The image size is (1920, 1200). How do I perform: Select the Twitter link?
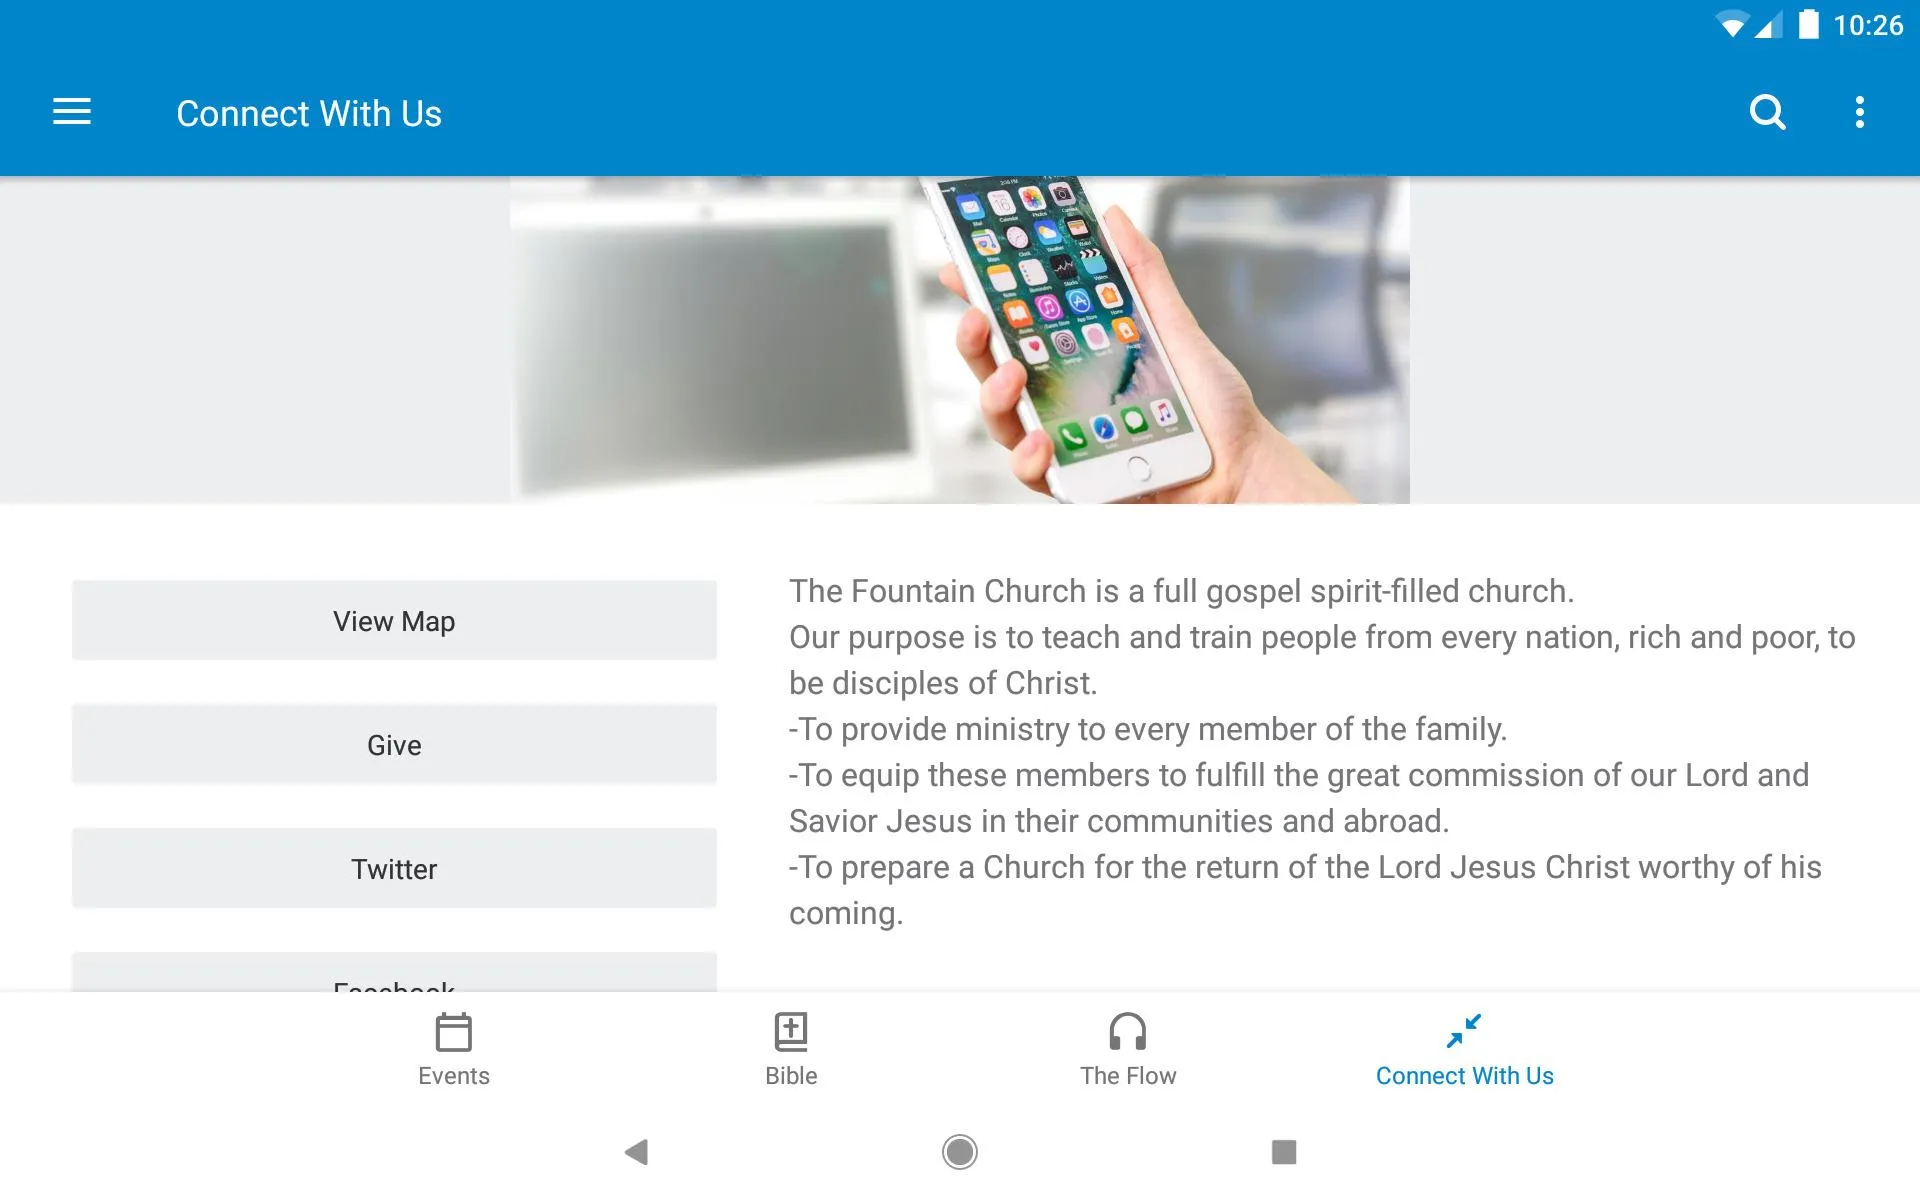pyautogui.click(x=394, y=868)
